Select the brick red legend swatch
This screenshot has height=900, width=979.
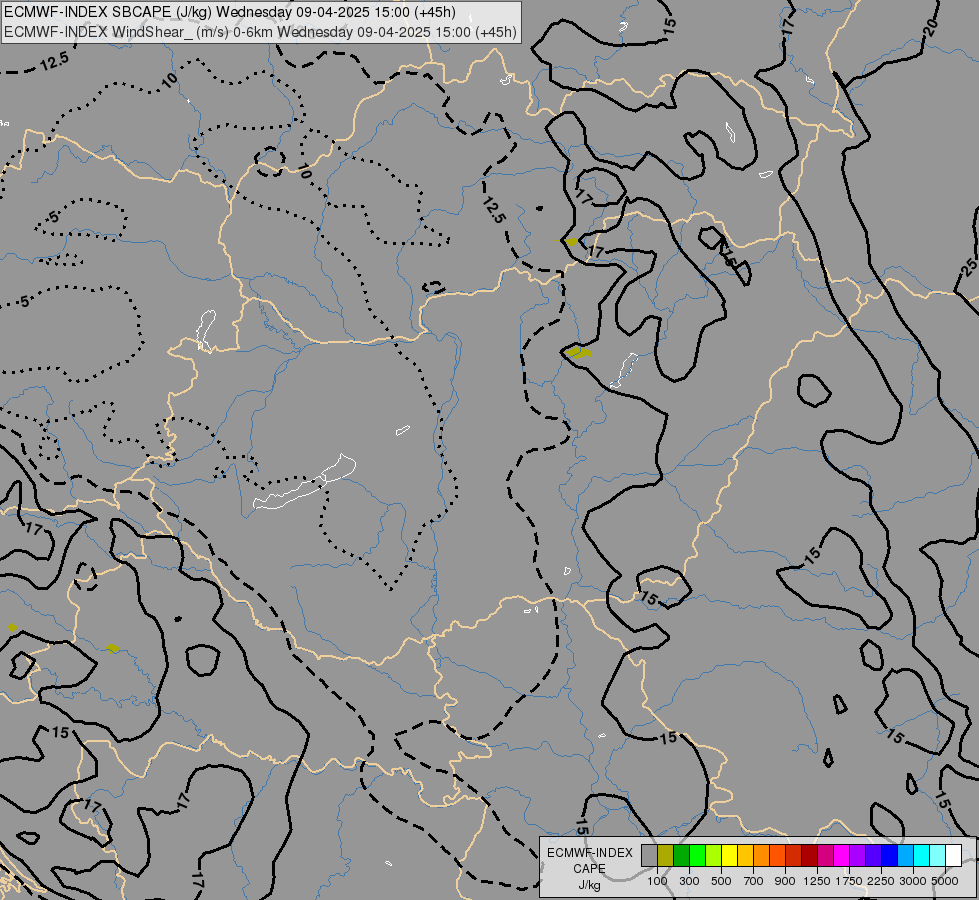click(794, 855)
